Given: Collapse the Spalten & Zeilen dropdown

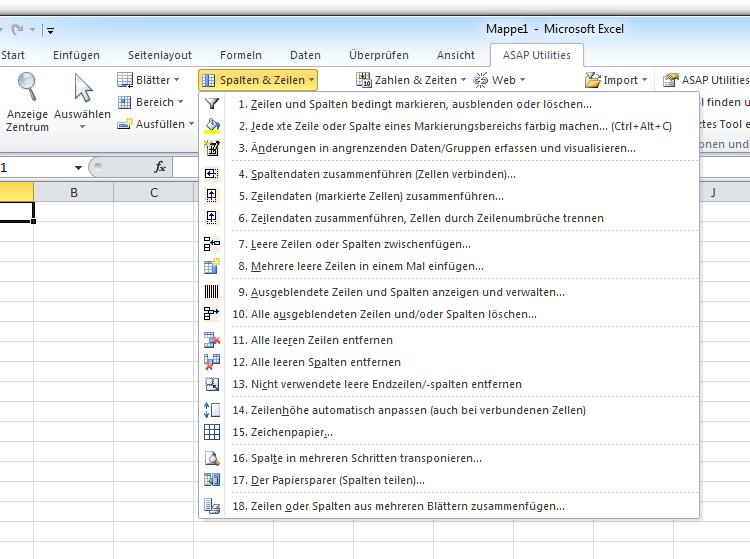Looking at the screenshot, I should tap(258, 80).
